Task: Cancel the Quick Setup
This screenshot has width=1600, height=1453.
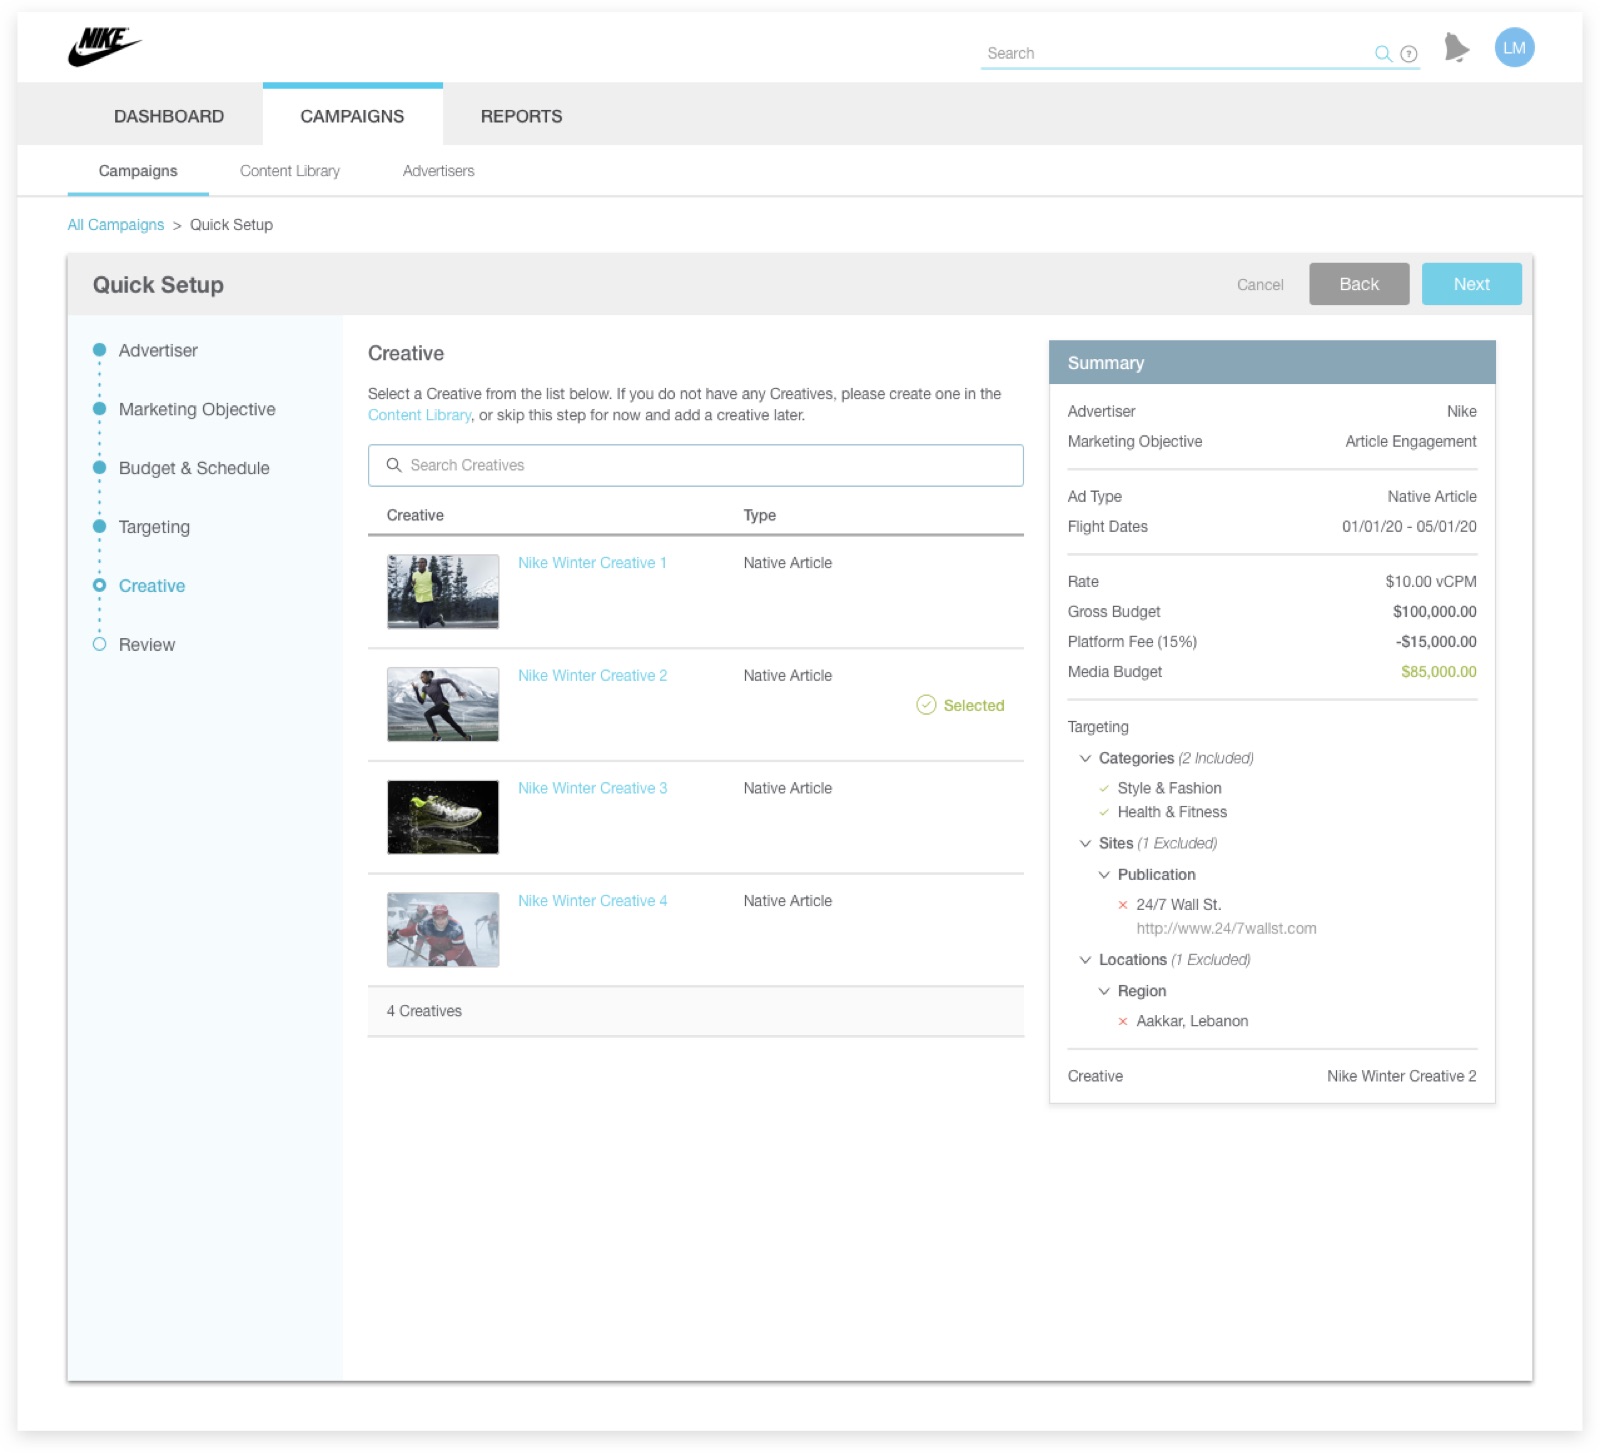Action: [x=1260, y=285]
